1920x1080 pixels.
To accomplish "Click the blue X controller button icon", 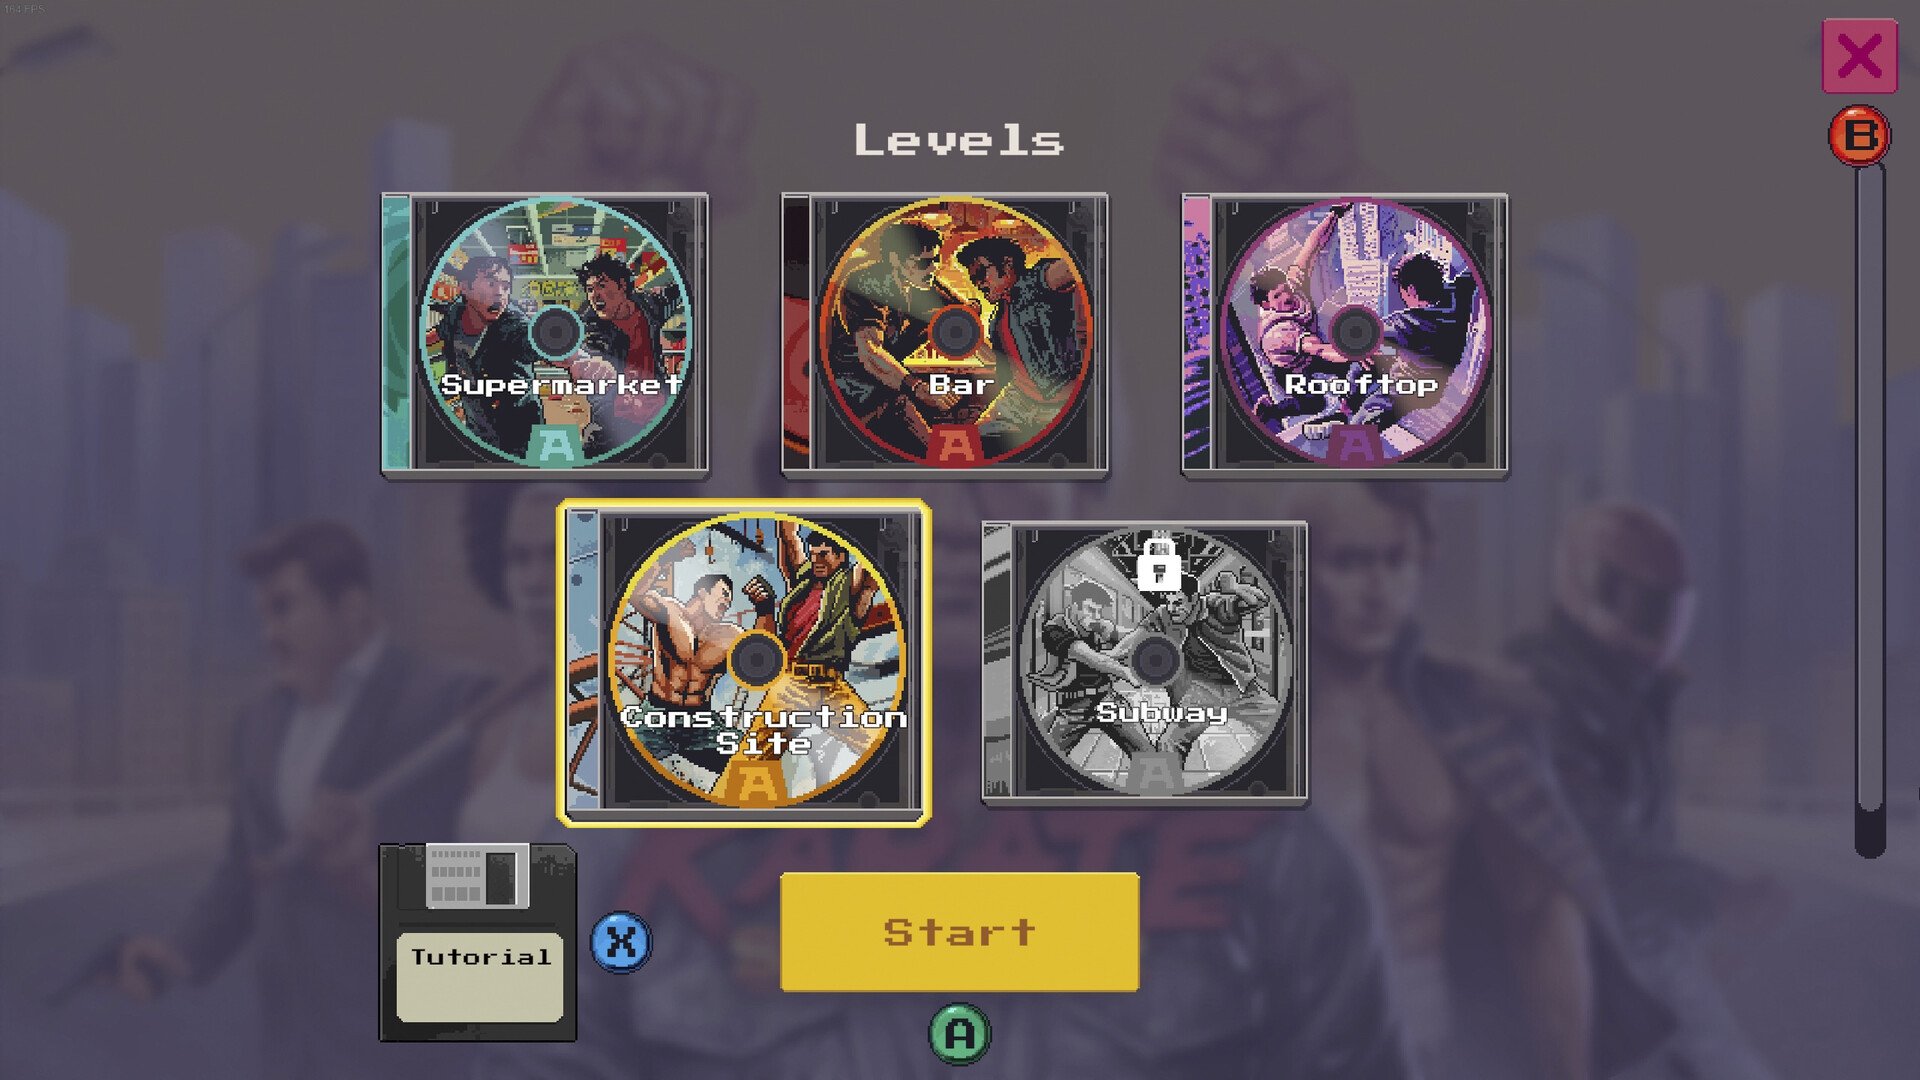I will (x=621, y=942).
